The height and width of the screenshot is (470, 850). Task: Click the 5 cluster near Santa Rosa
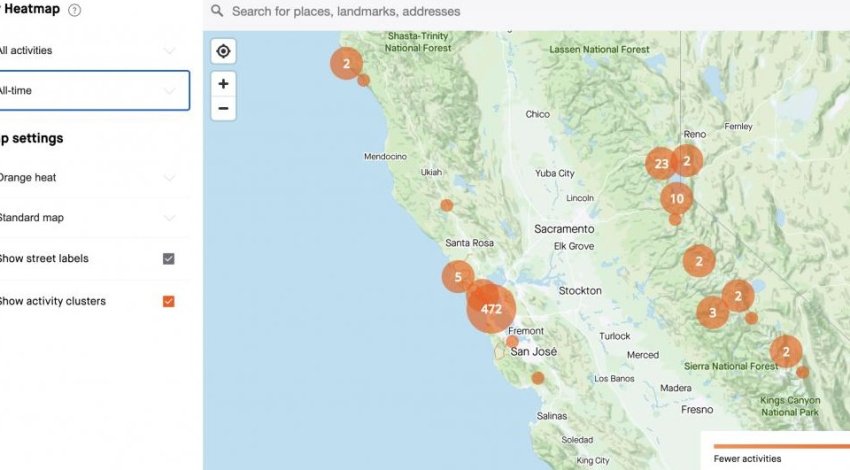(458, 277)
